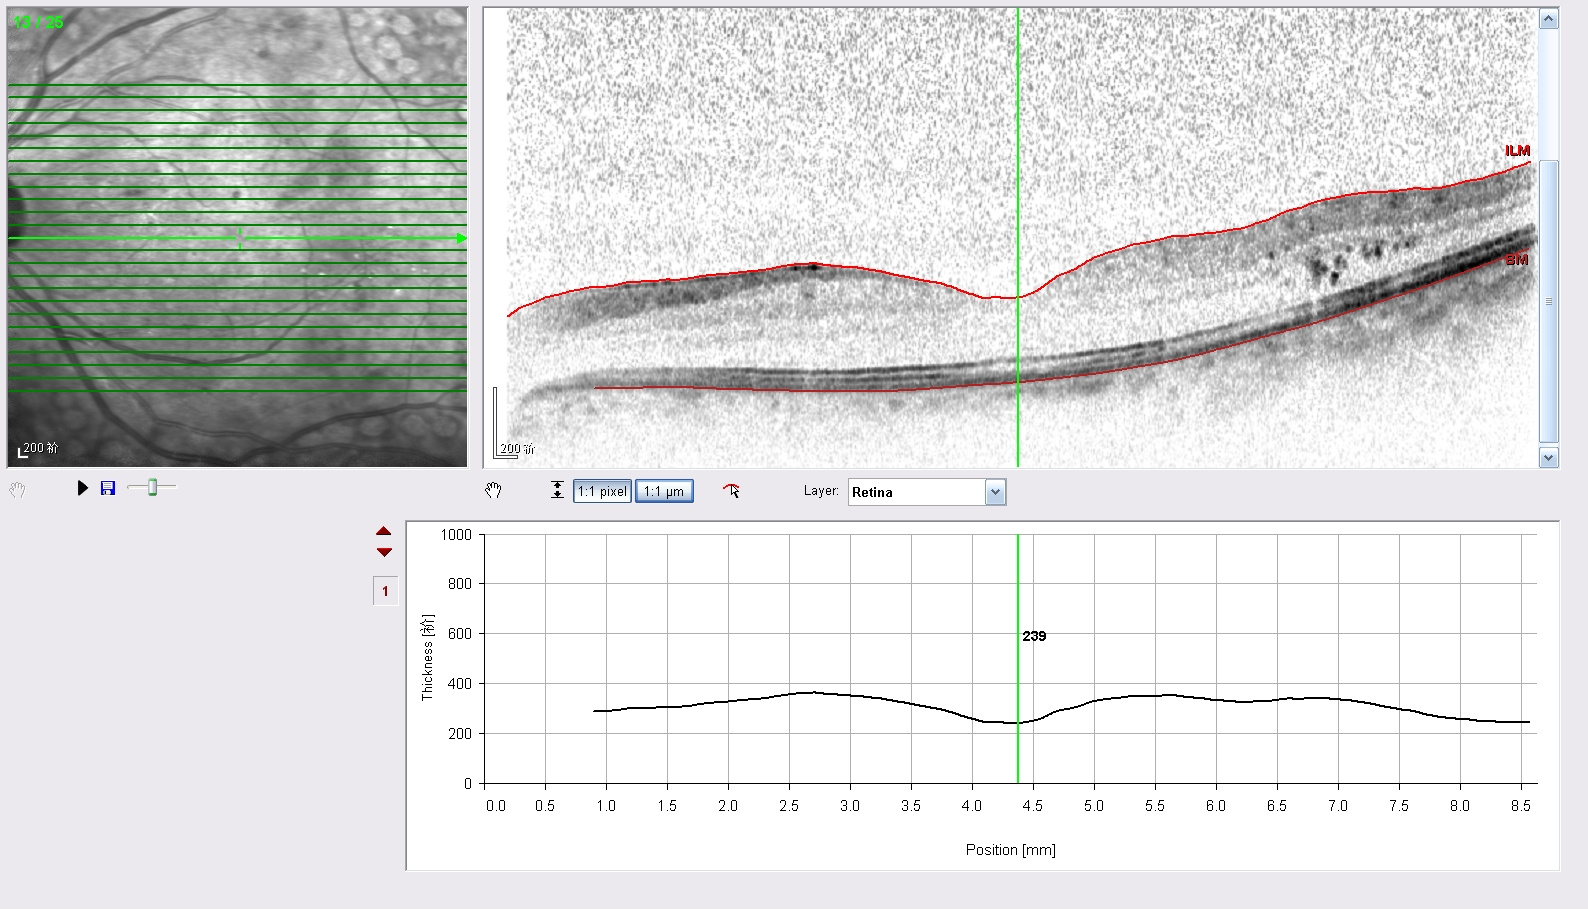Click the blue save floppy disk icon
Image resolution: width=1588 pixels, height=909 pixels.
pos(108,488)
